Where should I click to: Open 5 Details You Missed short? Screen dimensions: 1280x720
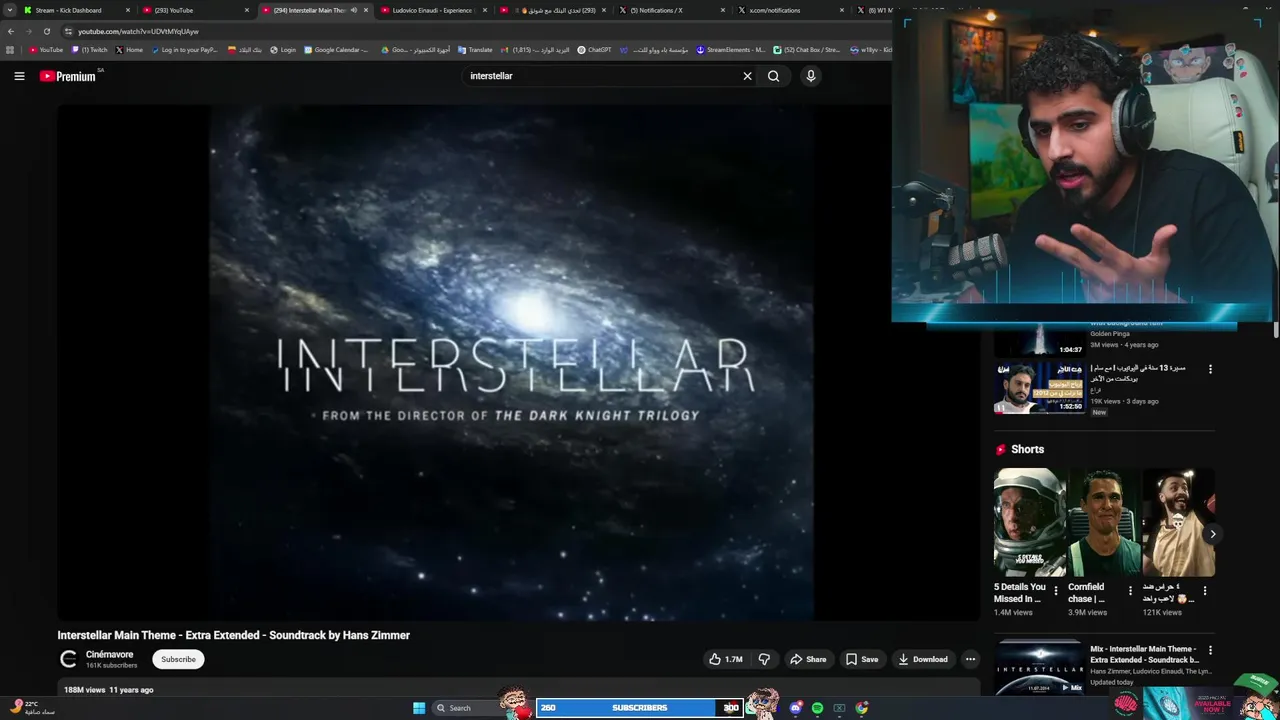click(x=1029, y=522)
